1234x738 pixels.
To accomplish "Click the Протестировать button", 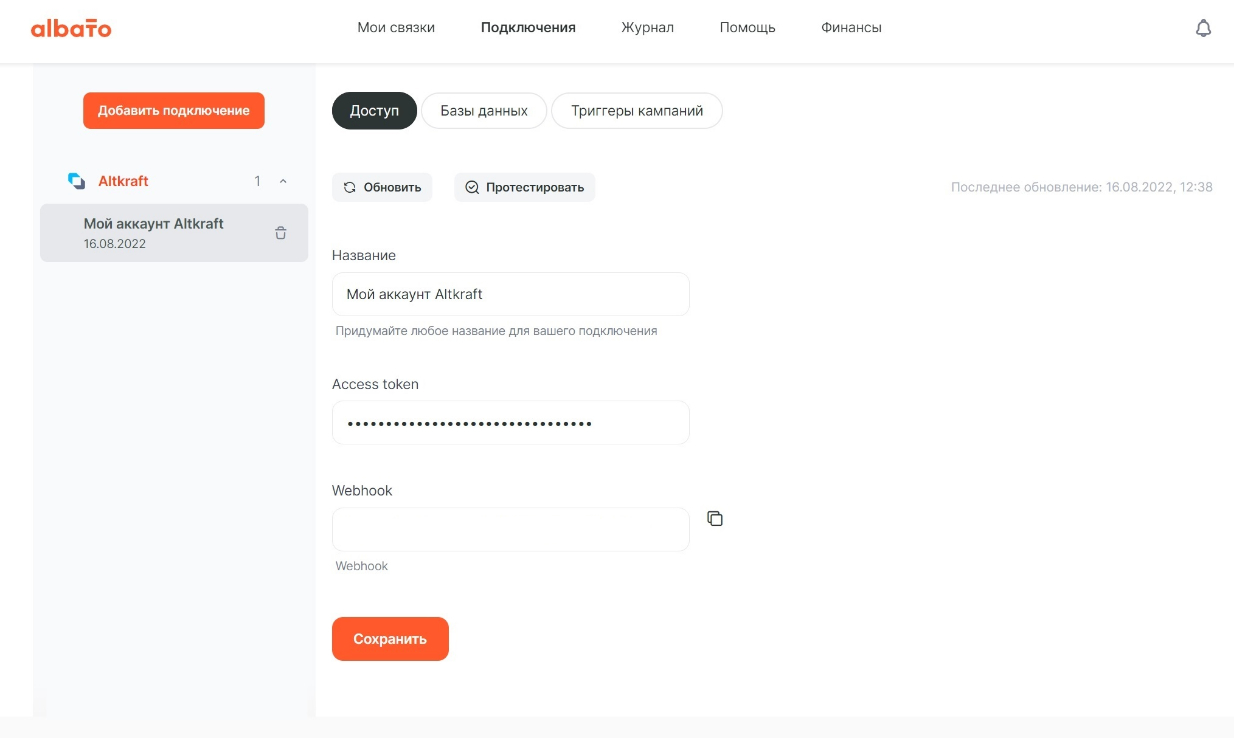I will [x=524, y=187].
